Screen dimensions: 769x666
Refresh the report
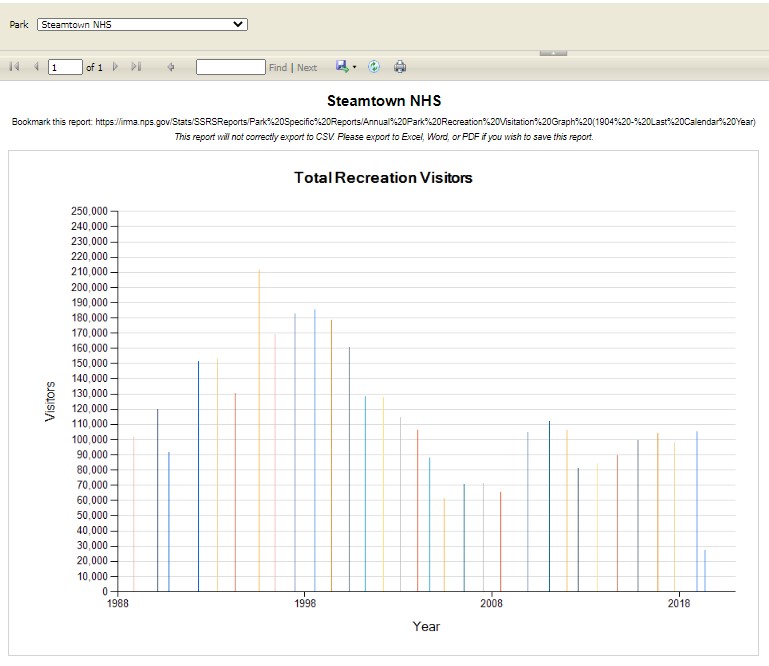(x=374, y=67)
